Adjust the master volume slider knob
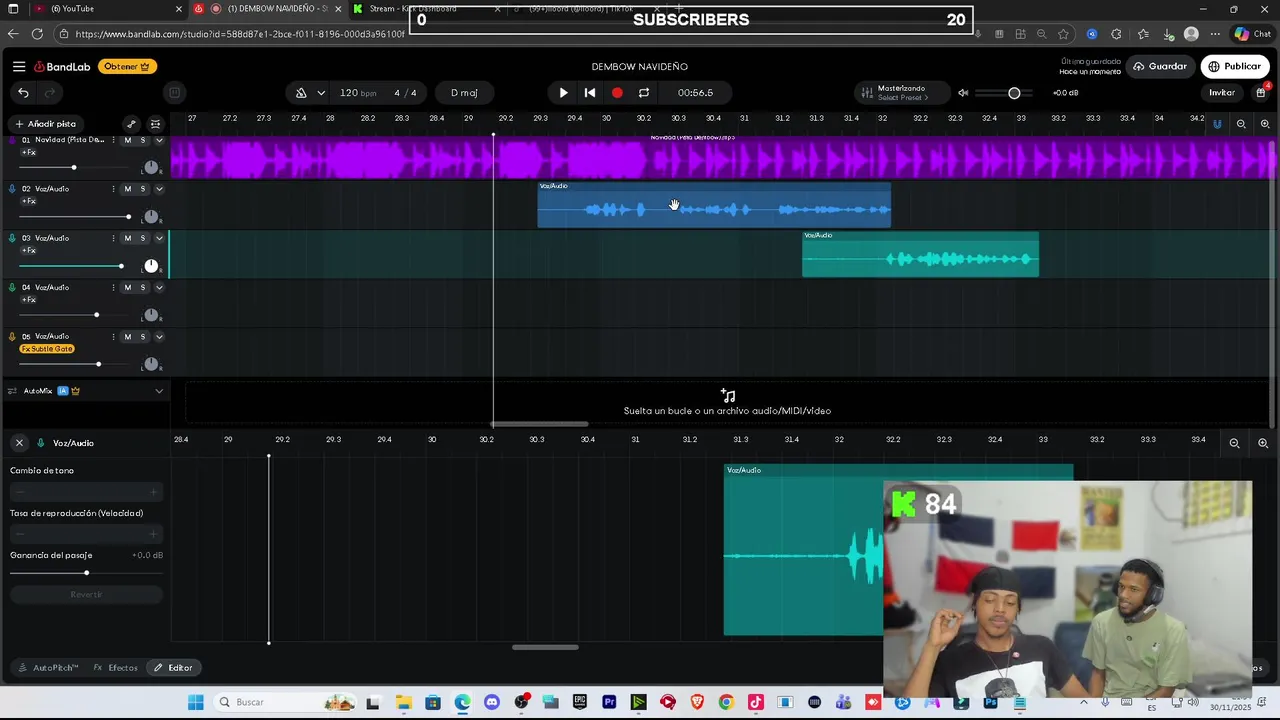The image size is (1280, 720). pos(1014,93)
